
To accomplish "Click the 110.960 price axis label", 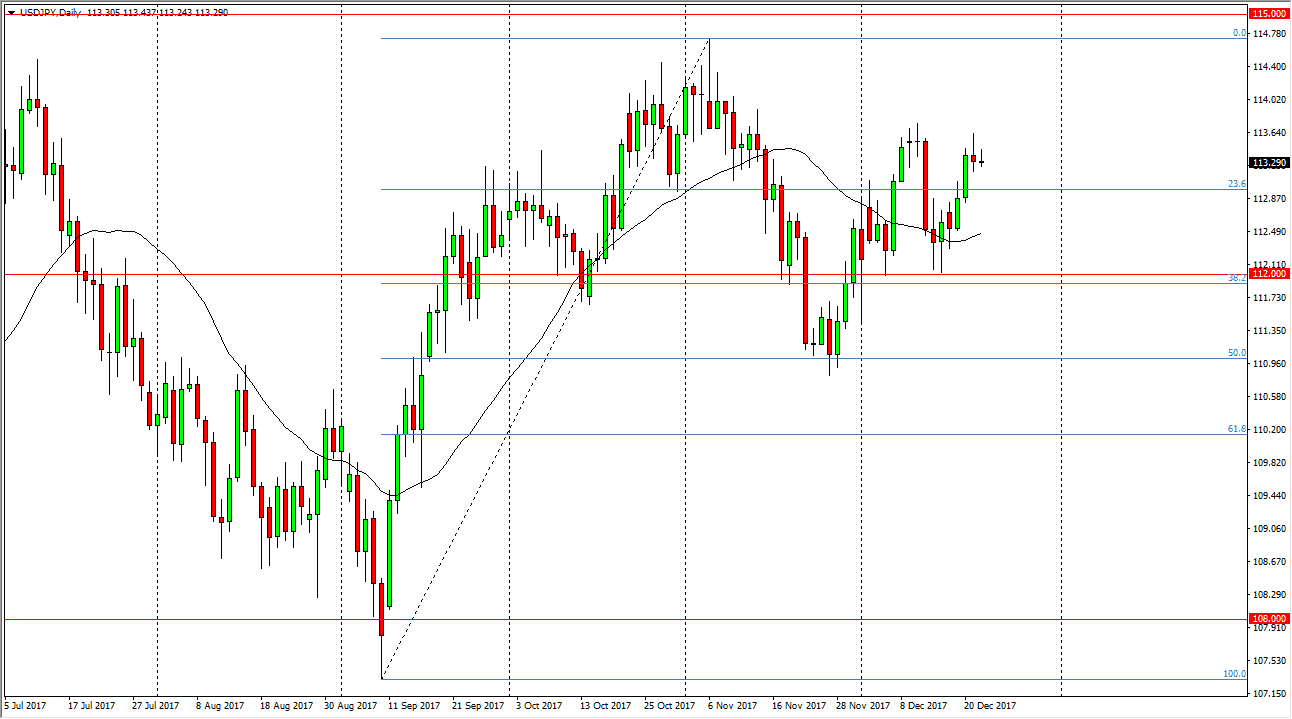I will click(1270, 364).
